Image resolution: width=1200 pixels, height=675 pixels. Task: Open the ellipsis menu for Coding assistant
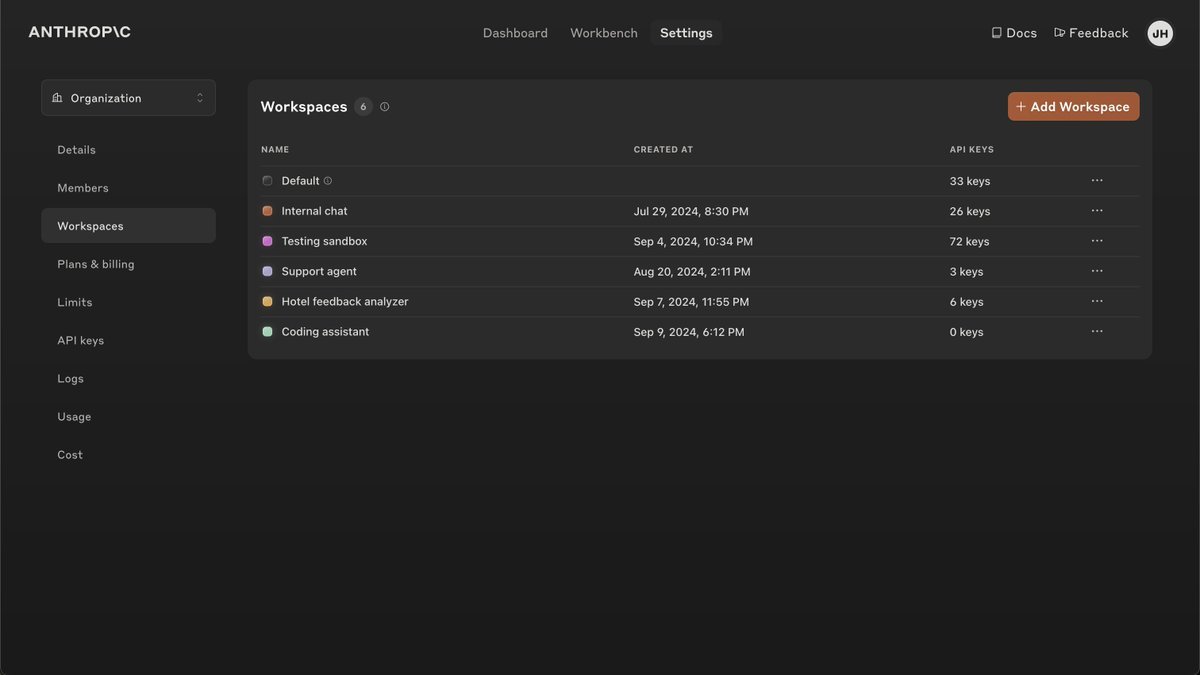[1097, 331]
